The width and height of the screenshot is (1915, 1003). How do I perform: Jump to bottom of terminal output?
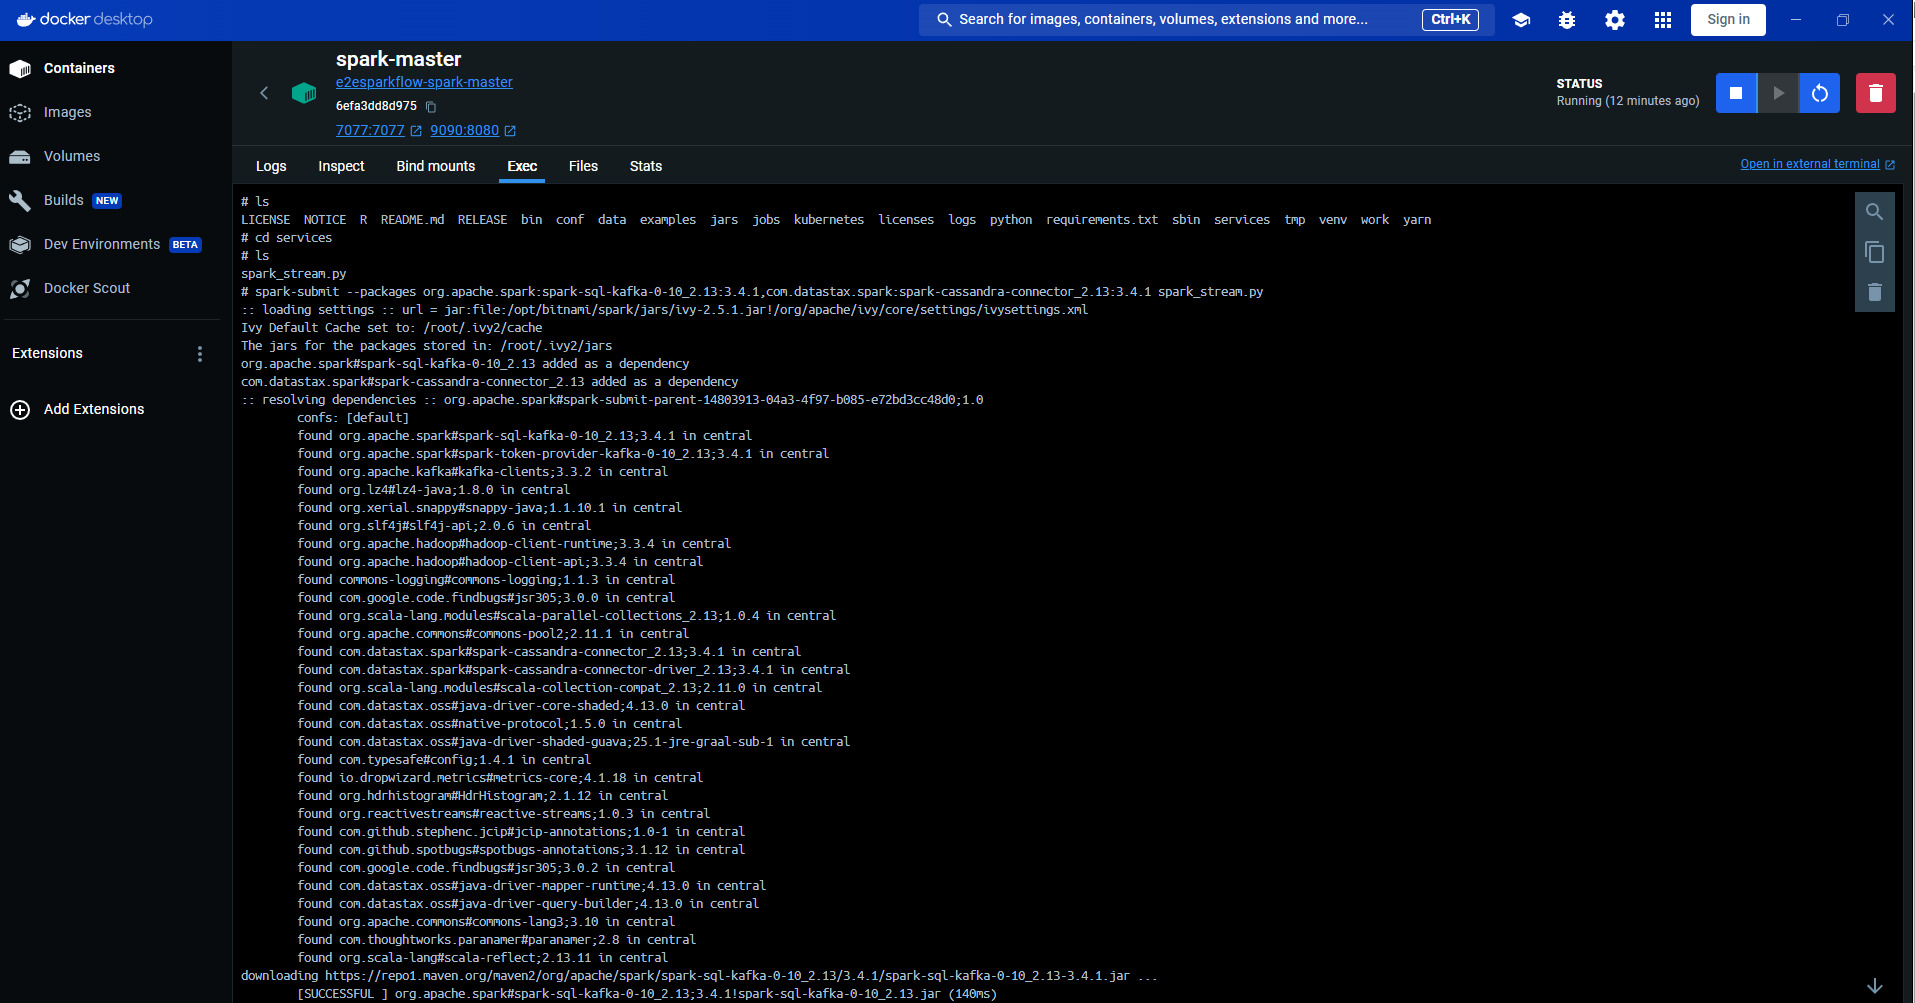(x=1875, y=986)
